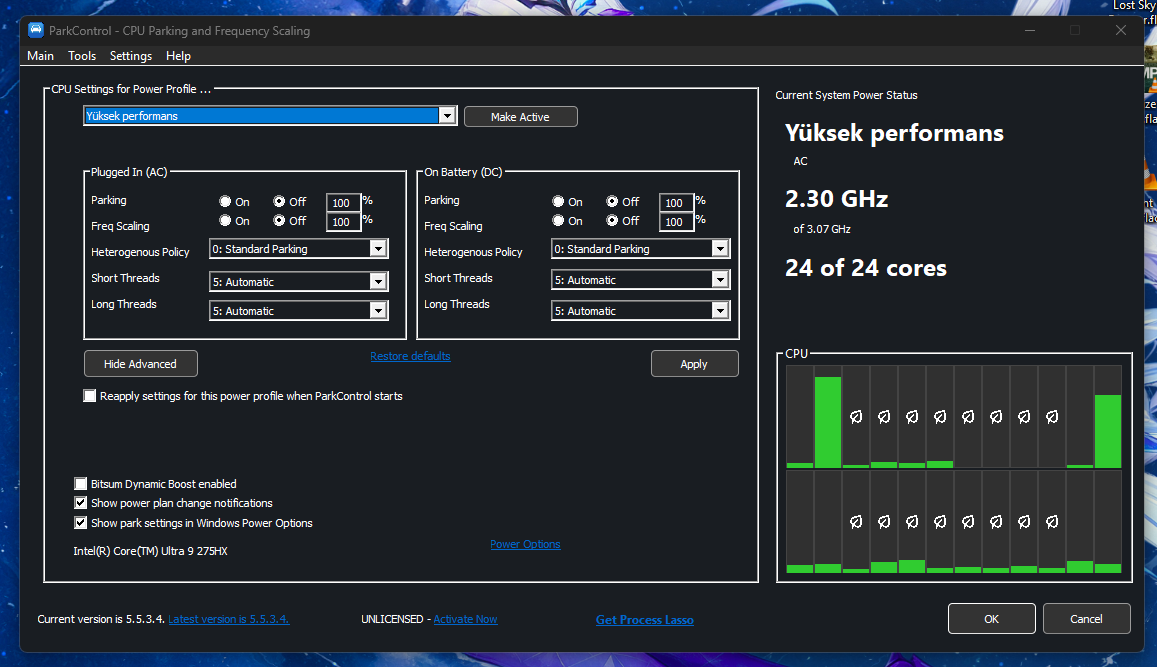Click the Hide Advanced button

point(140,364)
